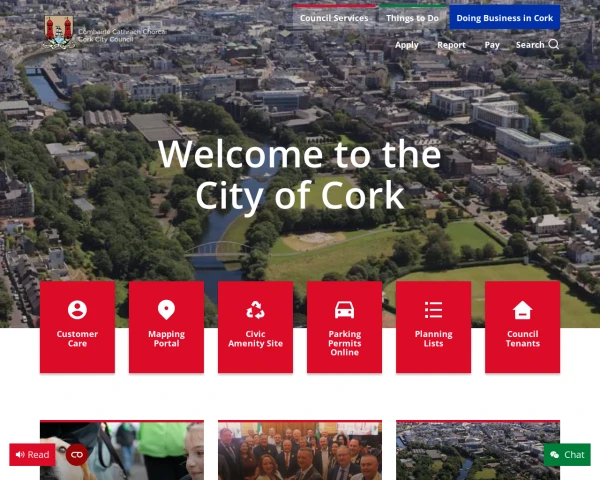The width and height of the screenshot is (600, 480).
Task: Open Parking Permits Online car tile
Action: click(x=344, y=326)
